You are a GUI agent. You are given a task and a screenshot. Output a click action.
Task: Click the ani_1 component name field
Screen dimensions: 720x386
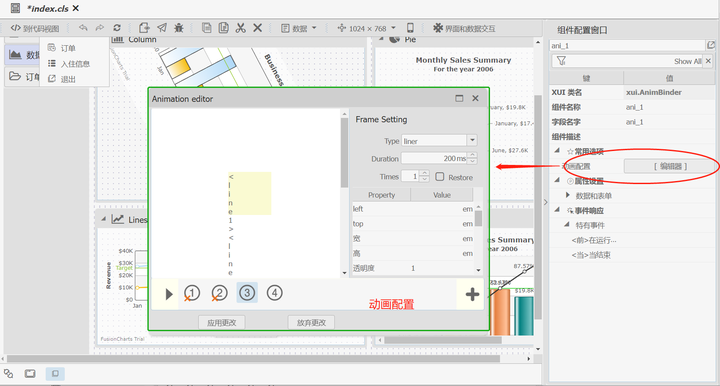628,45
